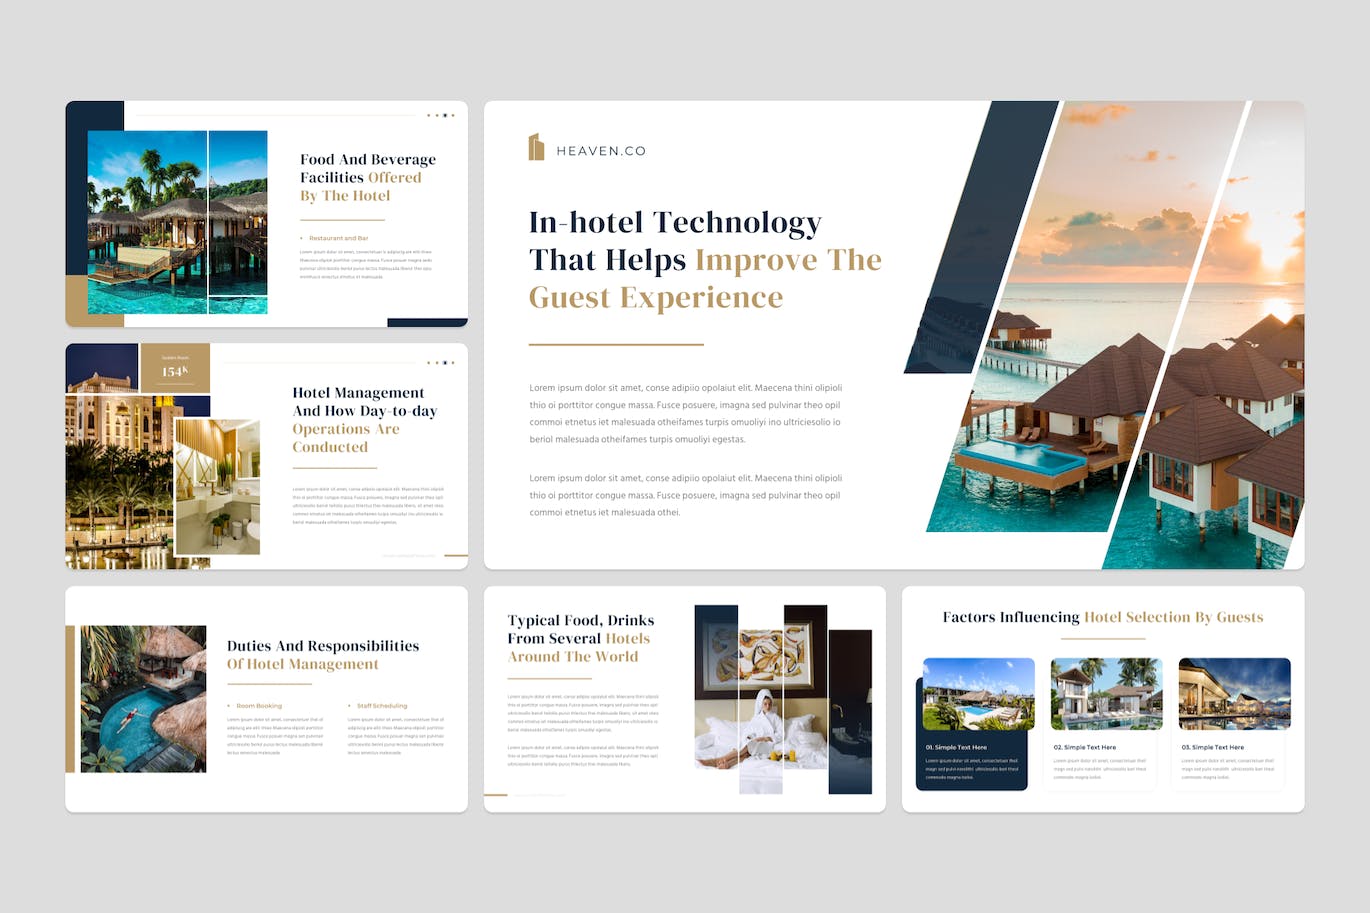This screenshot has height=913, width=1370.
Task: Click the HEAVEN.CO brand name text
Action: click(601, 151)
